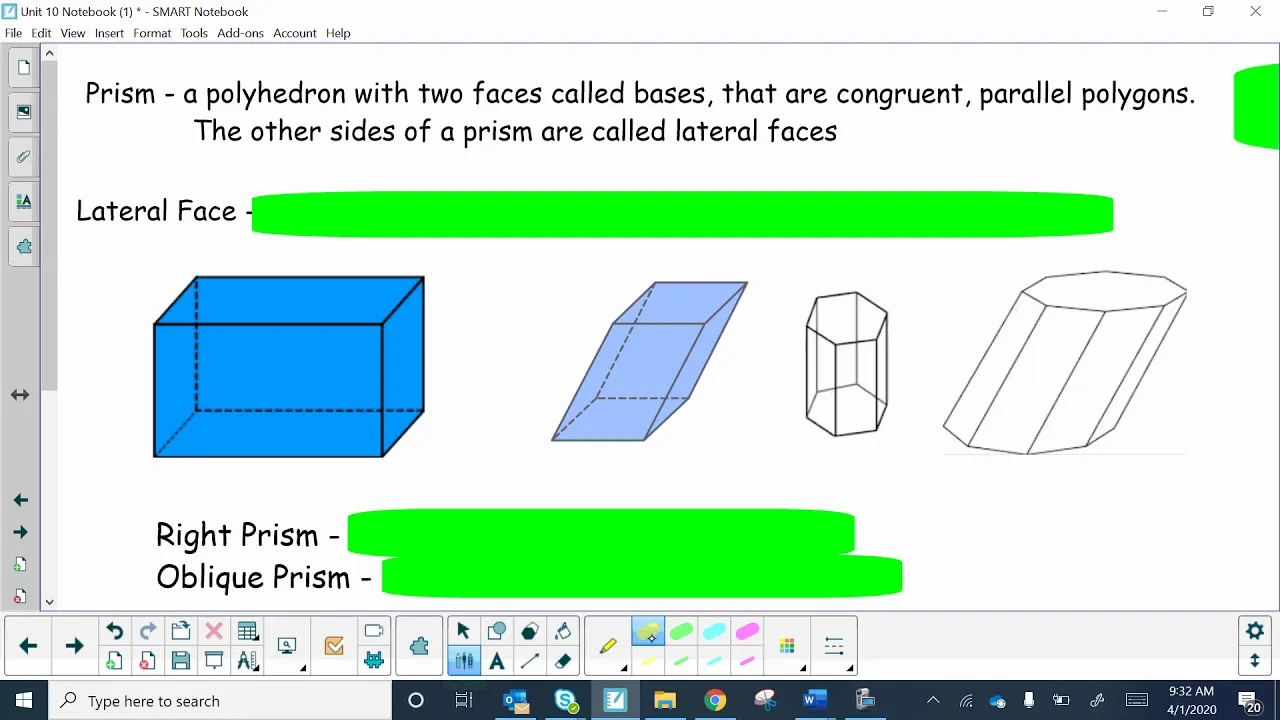Screen dimensions: 1280x720
Task: Open a file with the folder icon
Action: pyautogui.click(x=181, y=631)
